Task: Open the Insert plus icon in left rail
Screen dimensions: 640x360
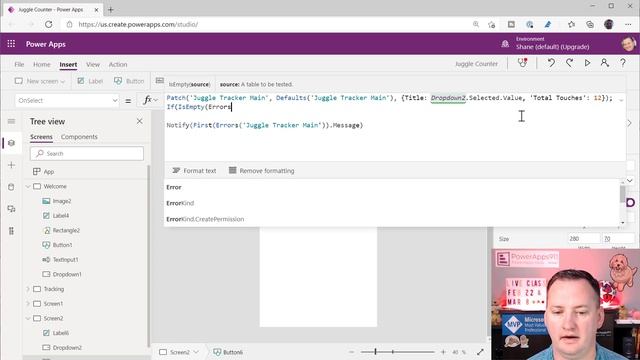Action: 11,165
